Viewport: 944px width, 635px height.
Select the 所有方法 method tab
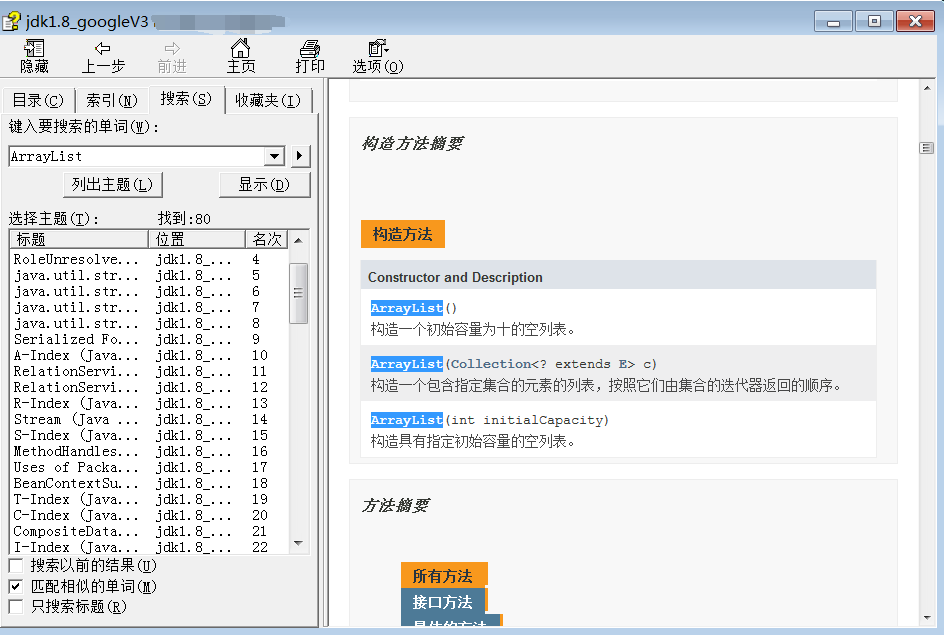point(444,575)
